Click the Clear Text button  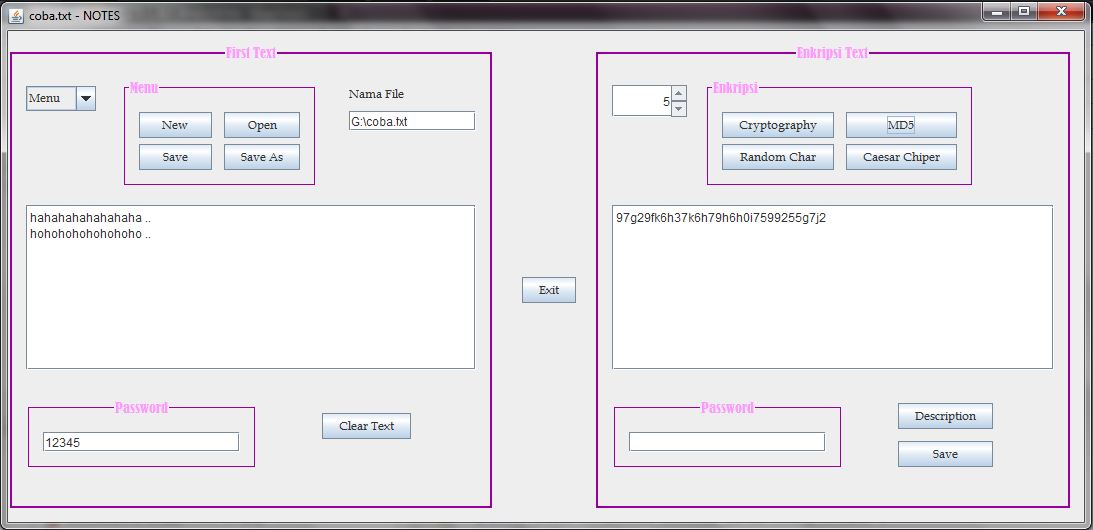[367, 426]
